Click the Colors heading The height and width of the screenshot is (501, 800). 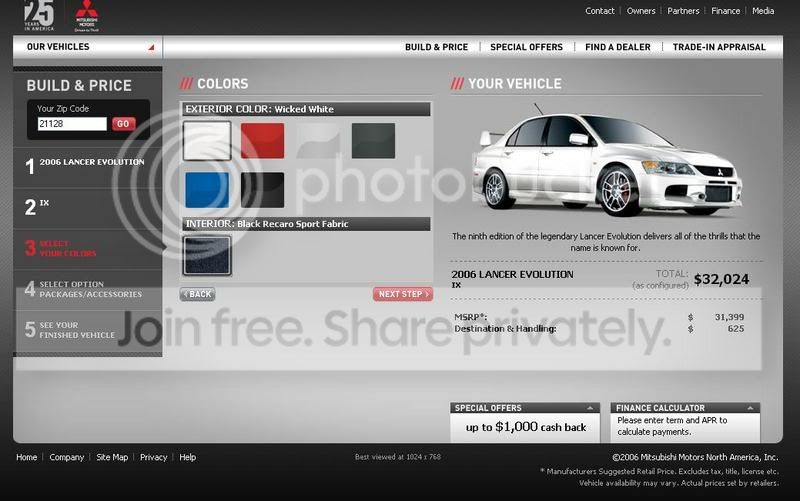coord(222,84)
